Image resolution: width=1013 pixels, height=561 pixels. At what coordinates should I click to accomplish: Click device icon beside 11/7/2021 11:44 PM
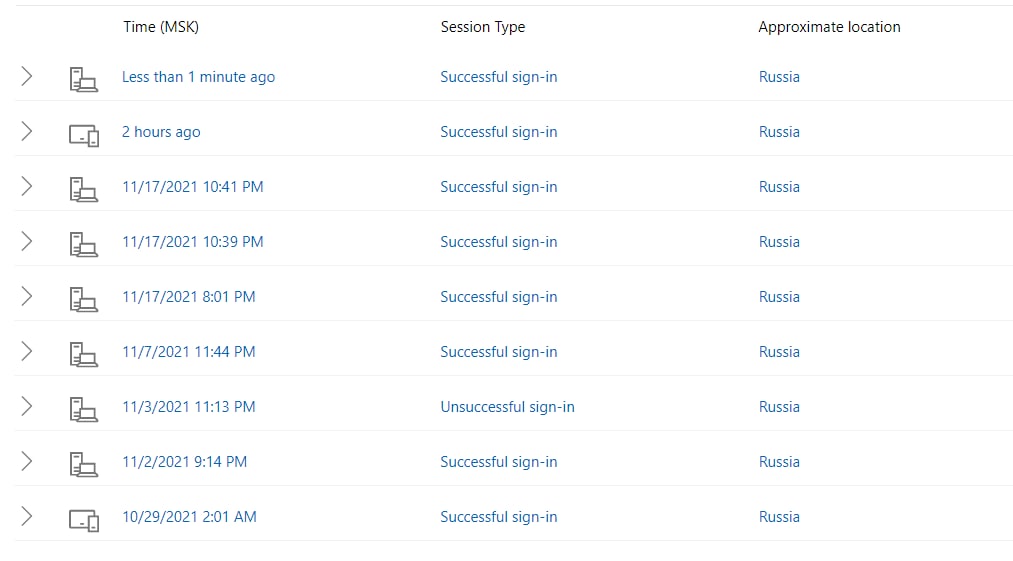84,355
